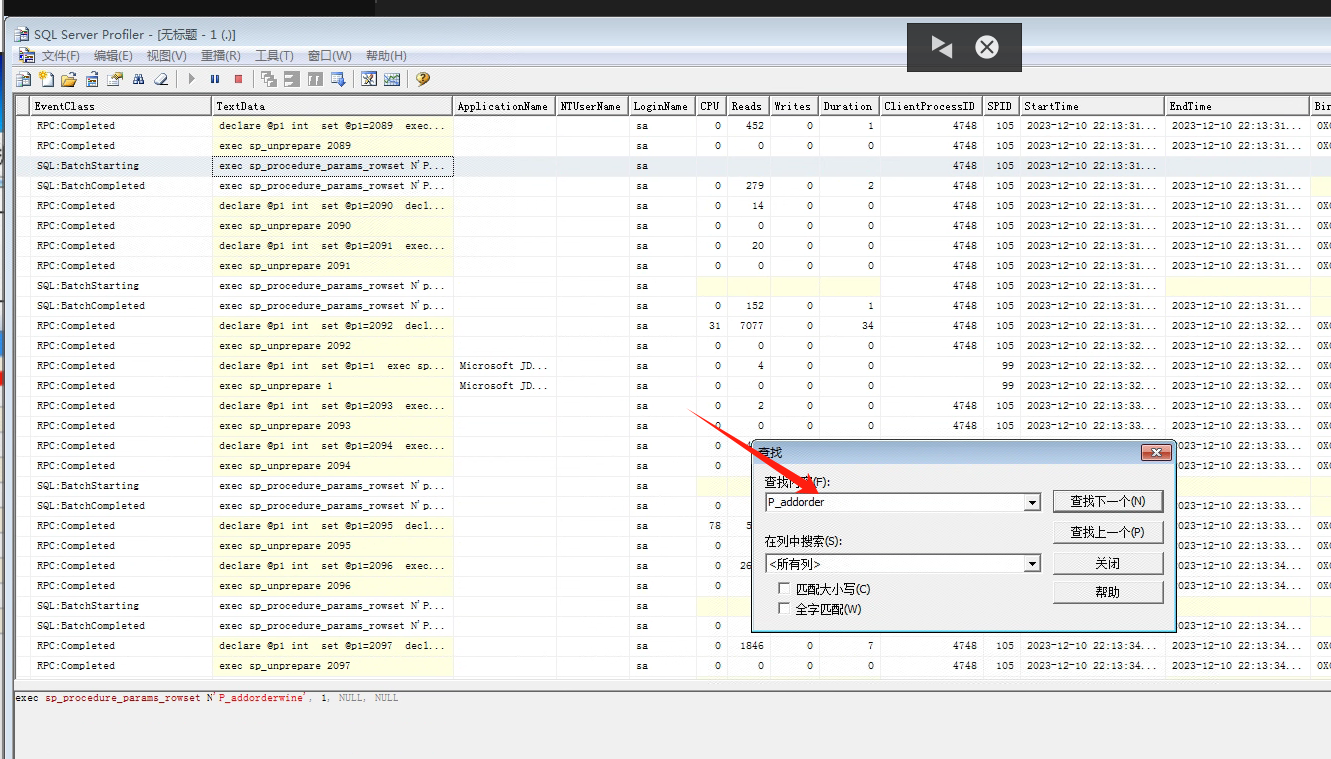
Task: Click the P_addorderwine statement in bottom pane
Action: 206,698
